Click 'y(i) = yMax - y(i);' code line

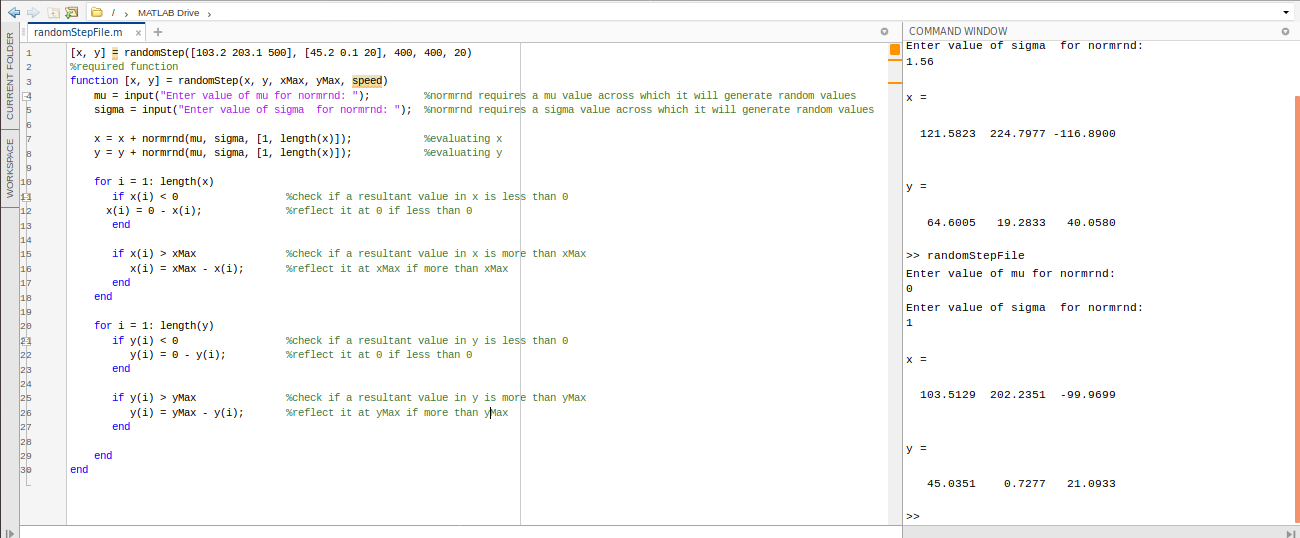187,413
